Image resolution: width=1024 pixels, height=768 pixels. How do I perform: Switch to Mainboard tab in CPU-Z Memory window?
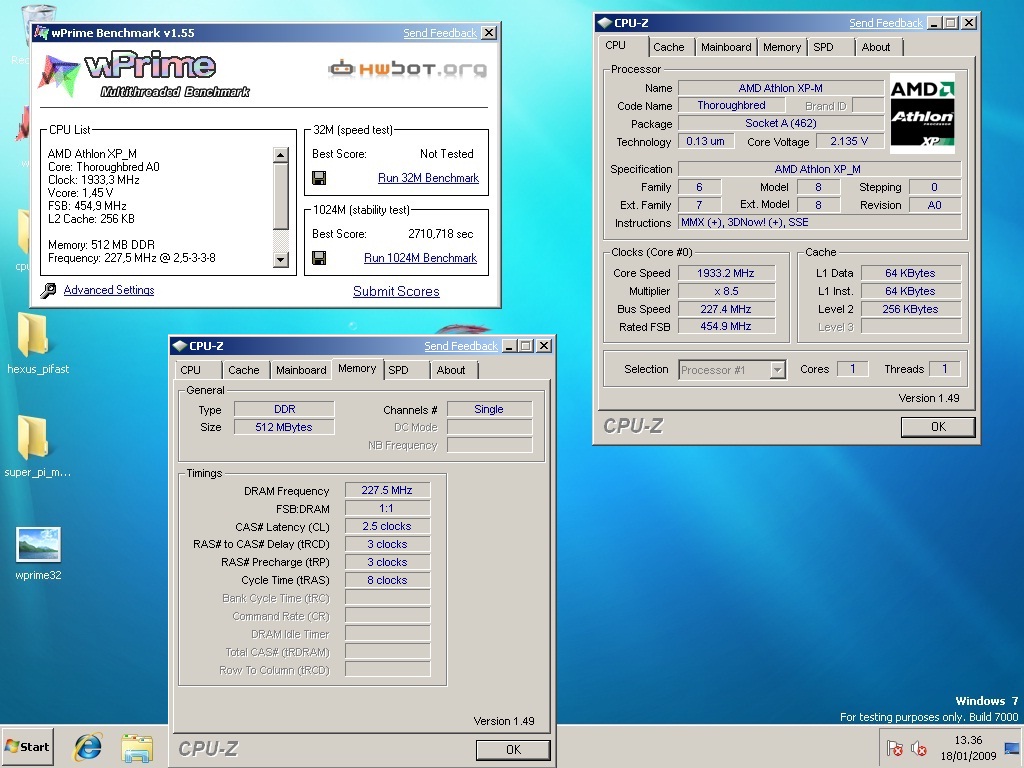pos(301,370)
